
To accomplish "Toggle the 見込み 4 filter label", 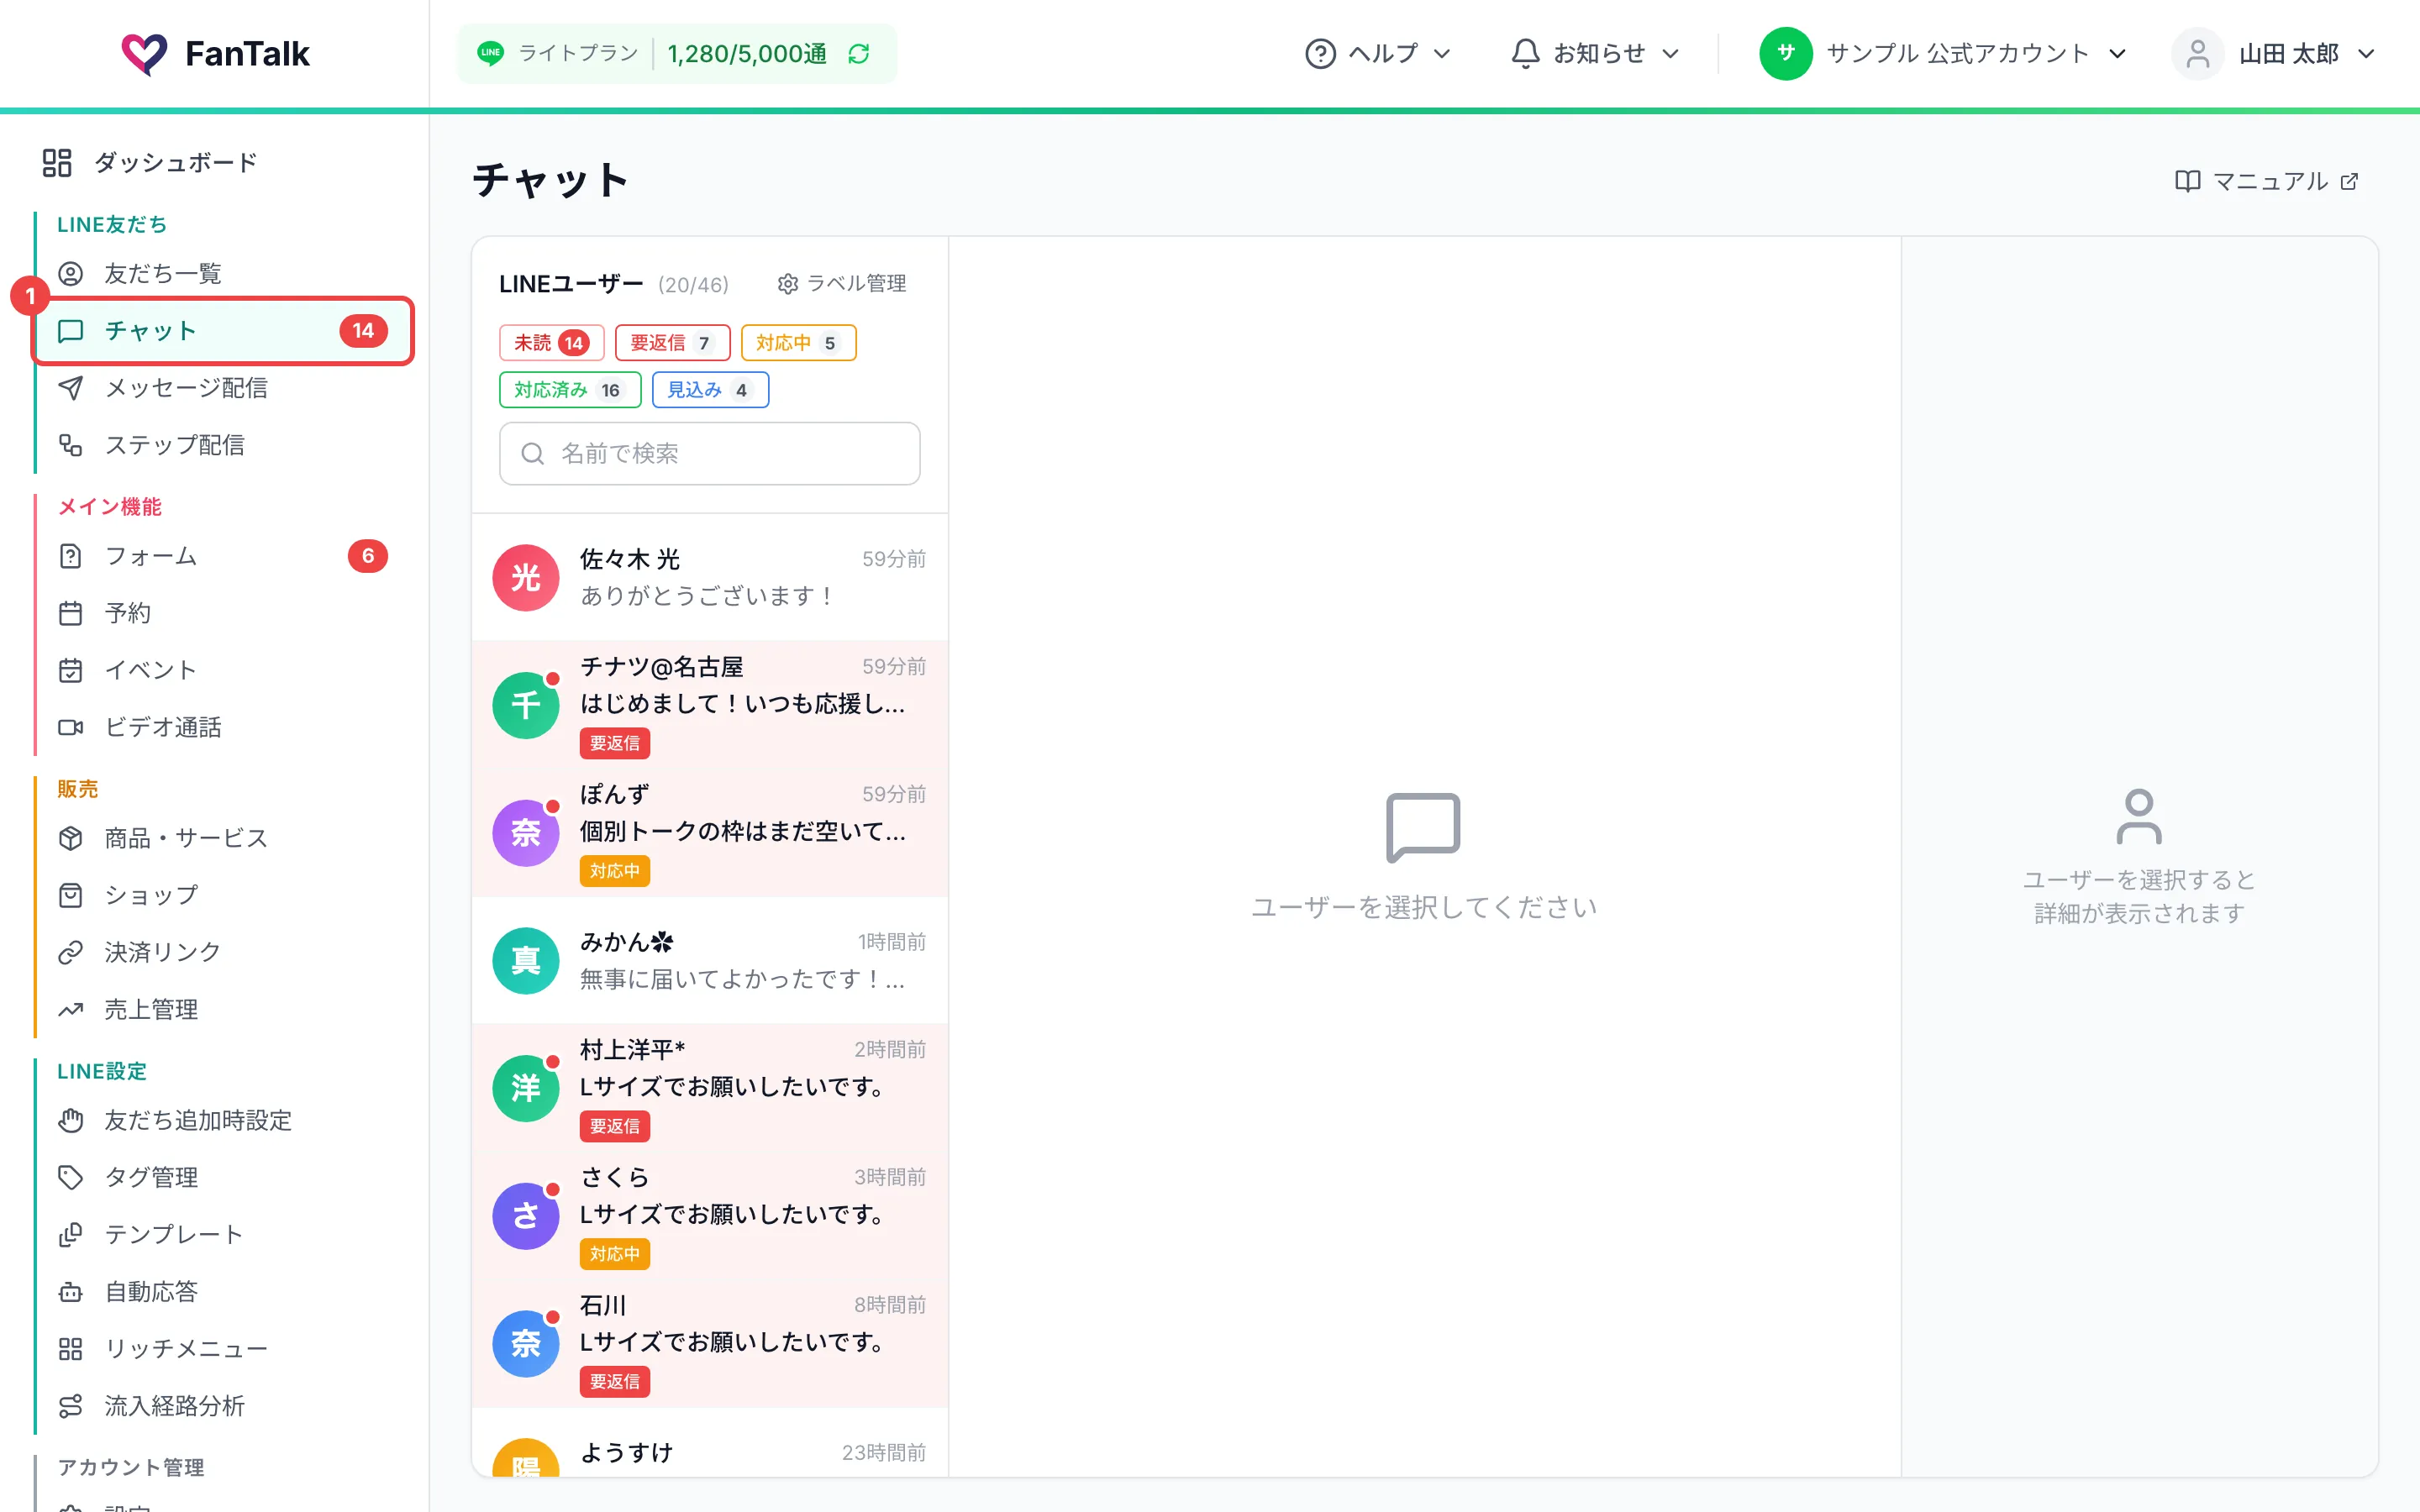I will pyautogui.click(x=710, y=390).
